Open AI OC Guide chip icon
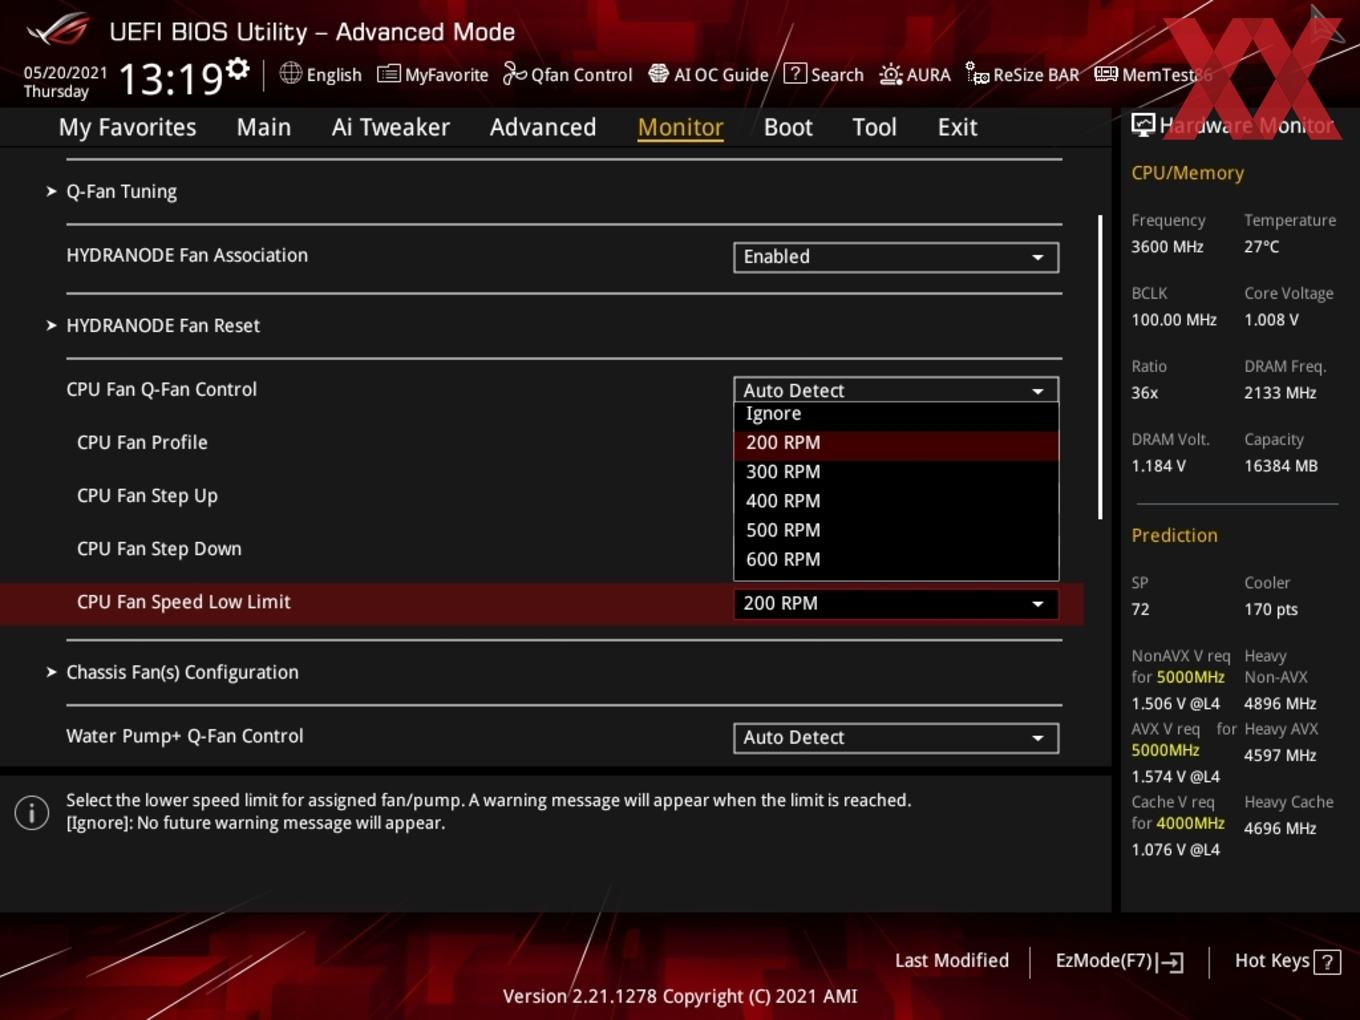Viewport: 1360px width, 1020px height. point(658,74)
